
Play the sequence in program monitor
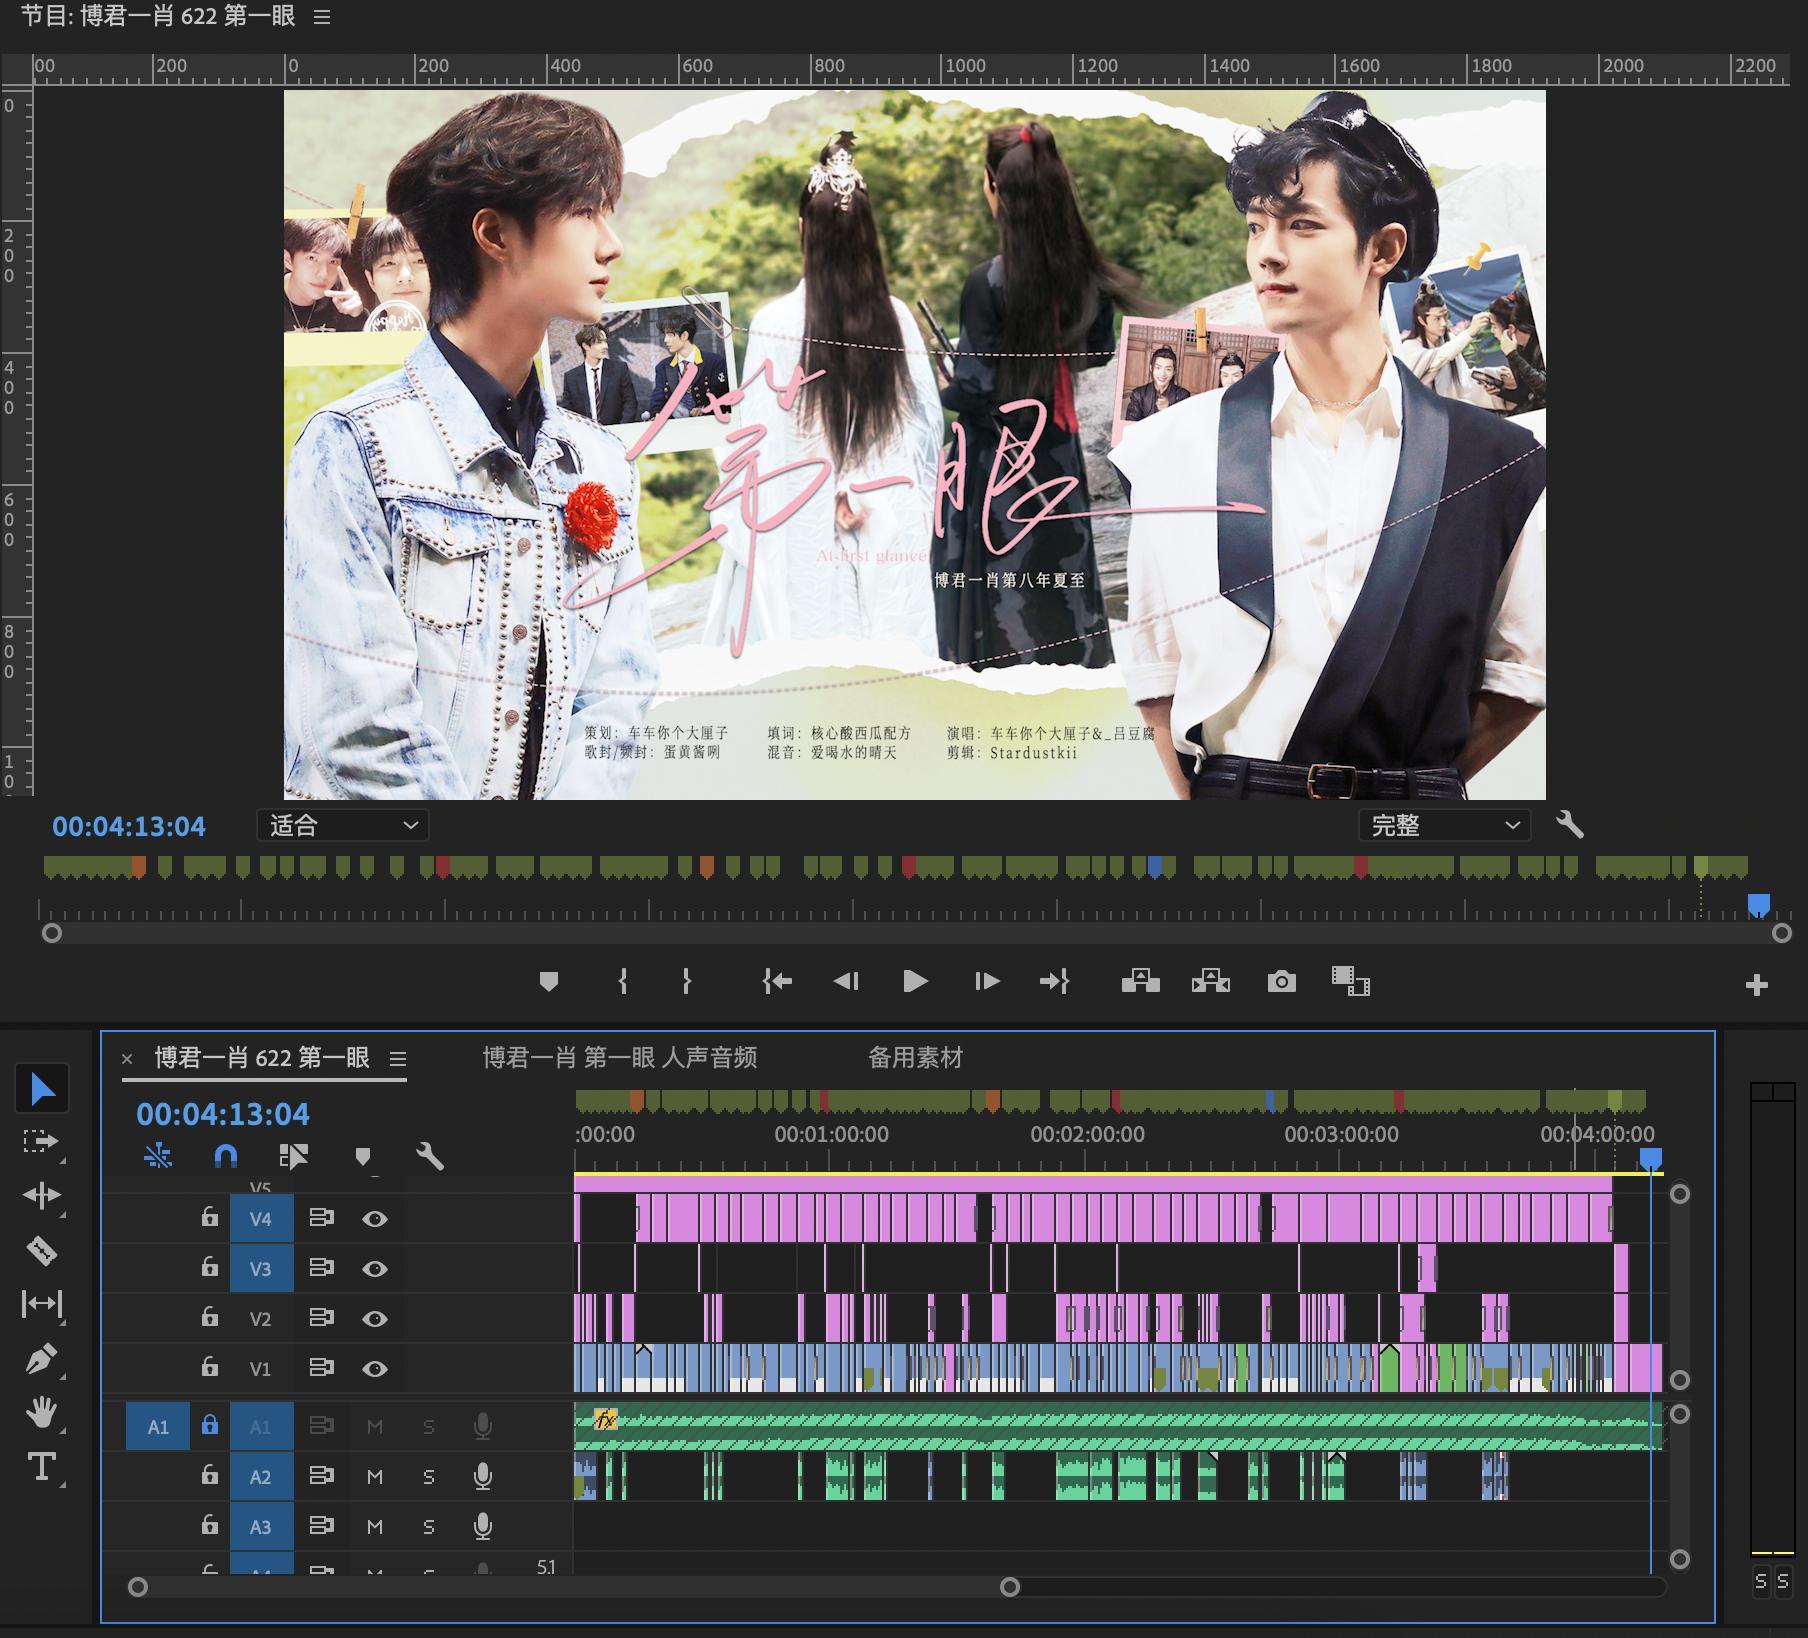click(x=914, y=981)
